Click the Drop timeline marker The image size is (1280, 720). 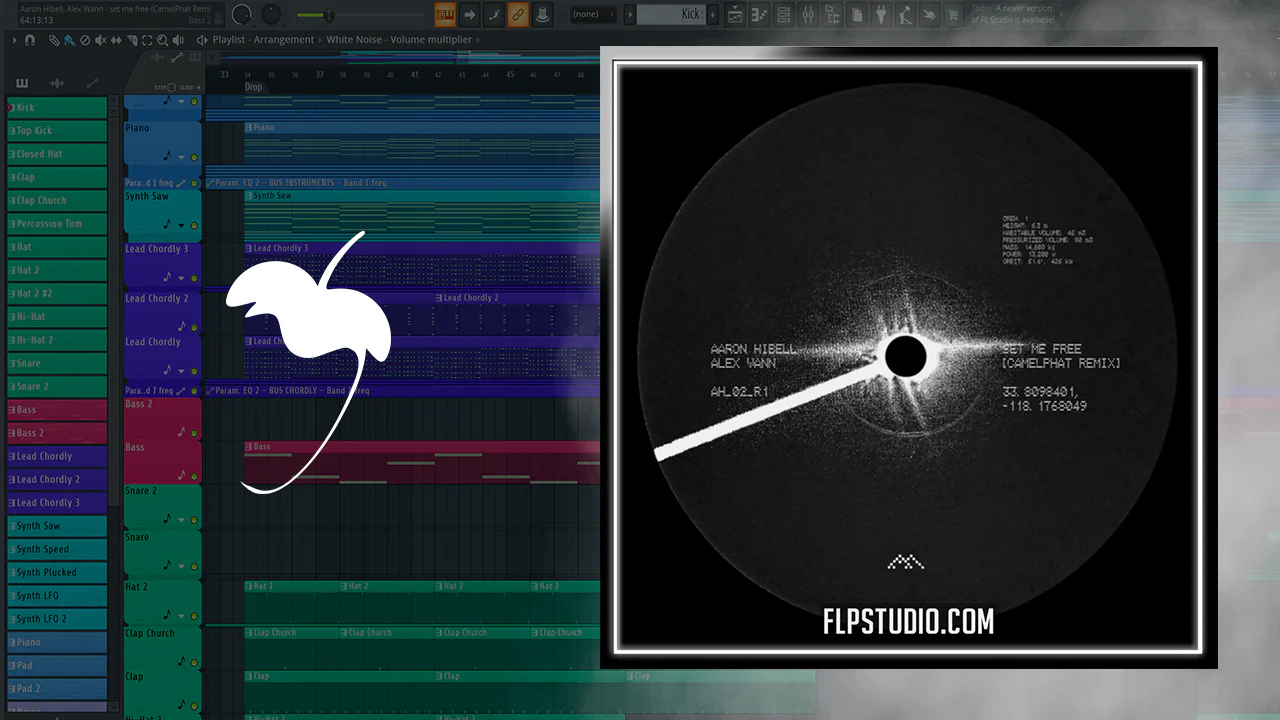point(254,87)
